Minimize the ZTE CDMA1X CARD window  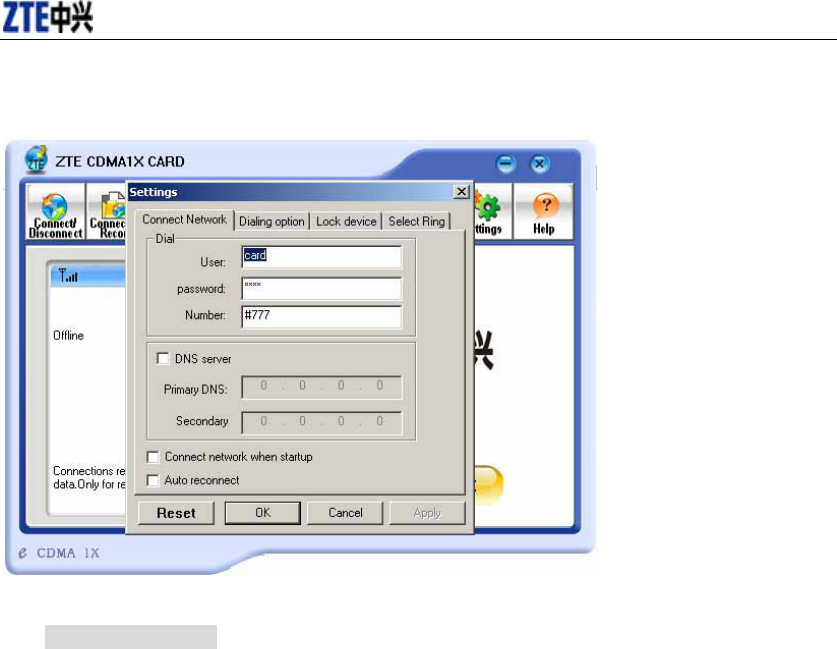[x=506, y=163]
